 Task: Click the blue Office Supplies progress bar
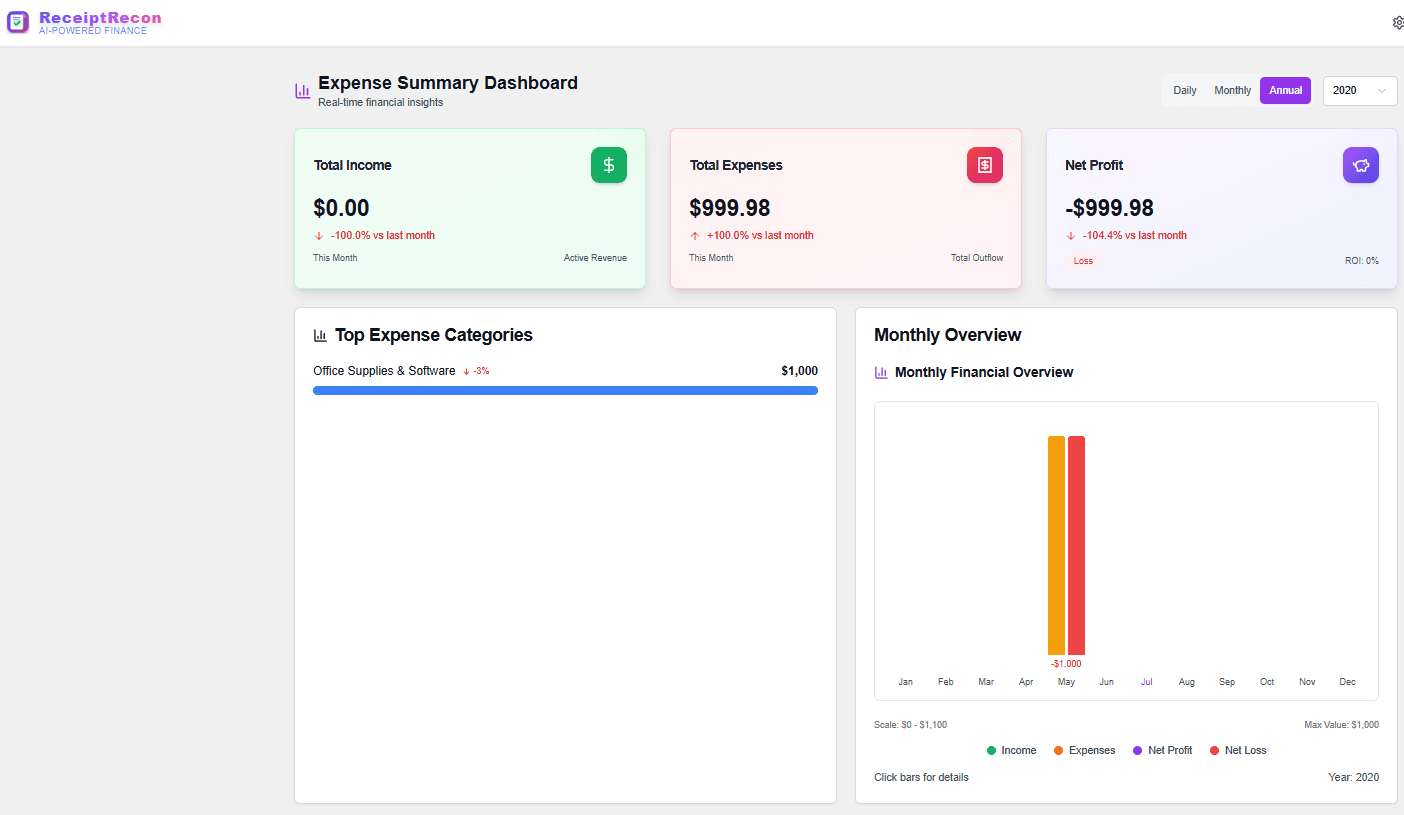565,390
